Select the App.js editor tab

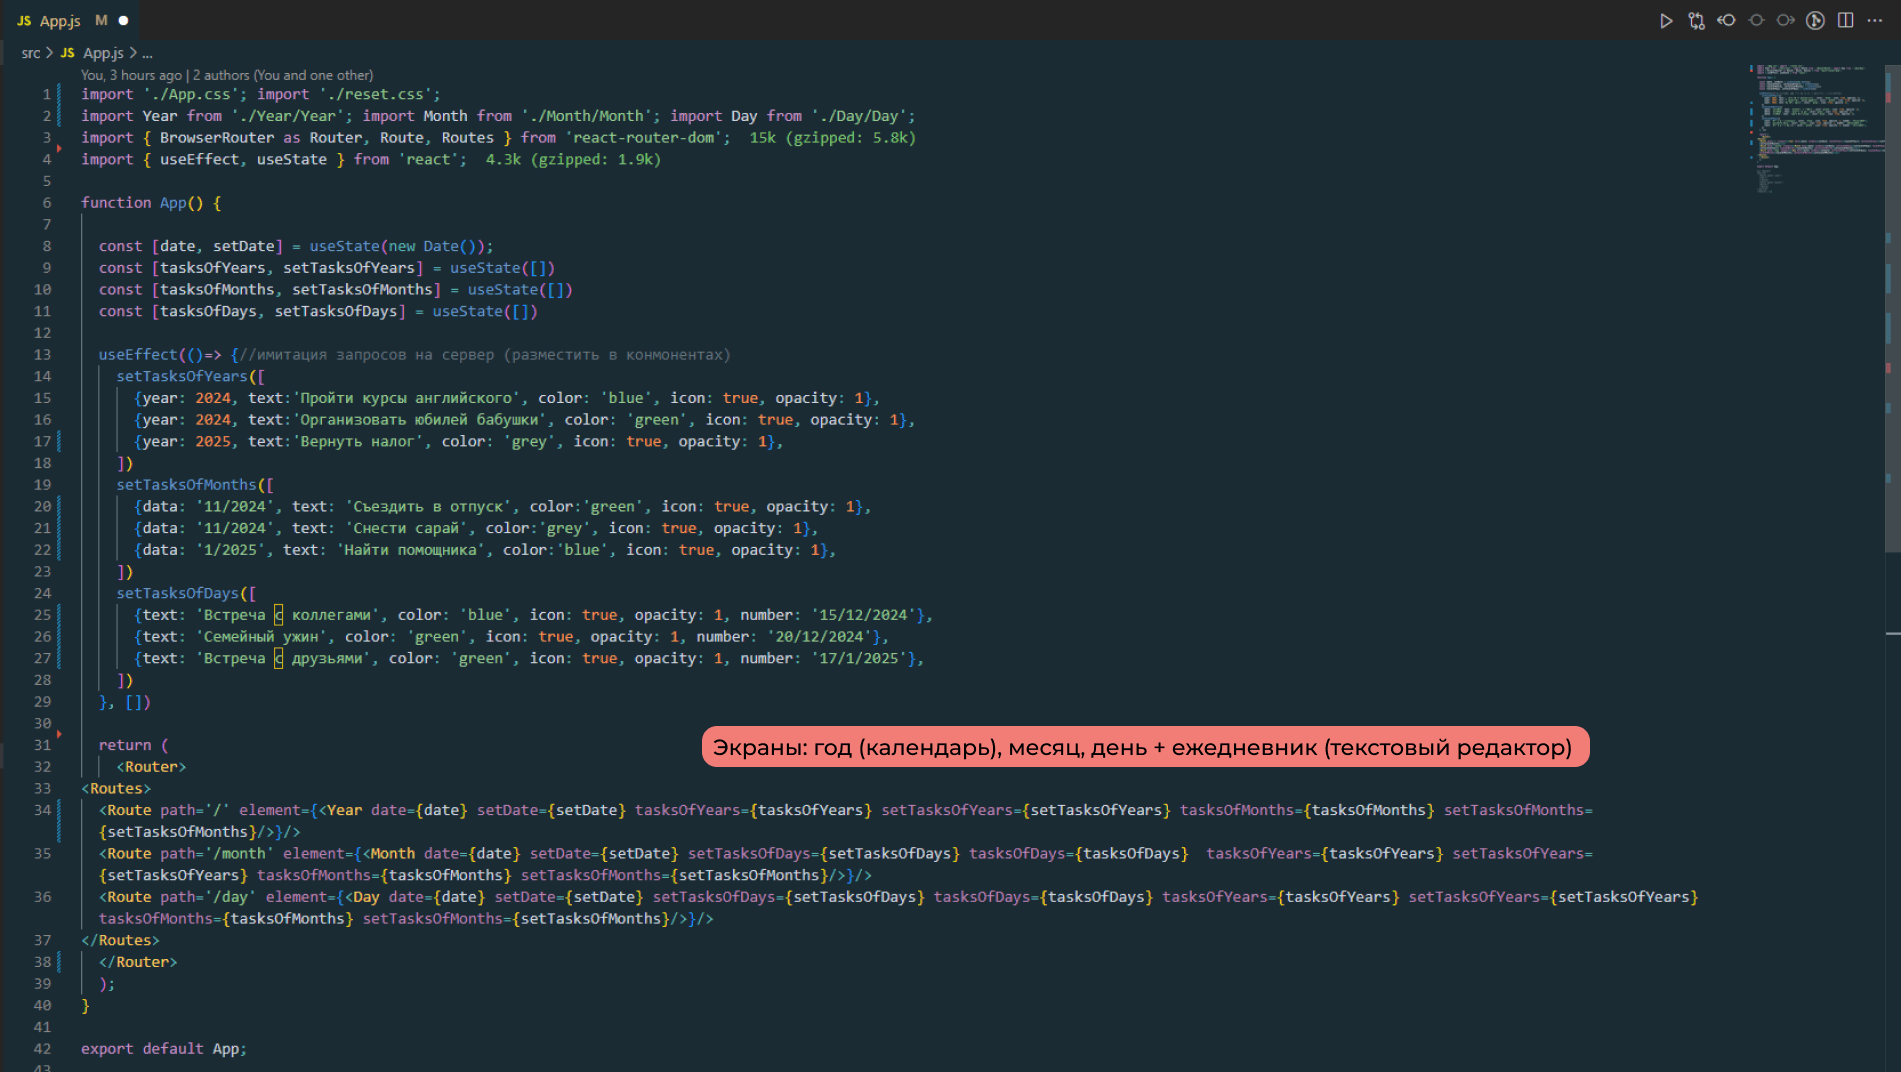pos(72,20)
